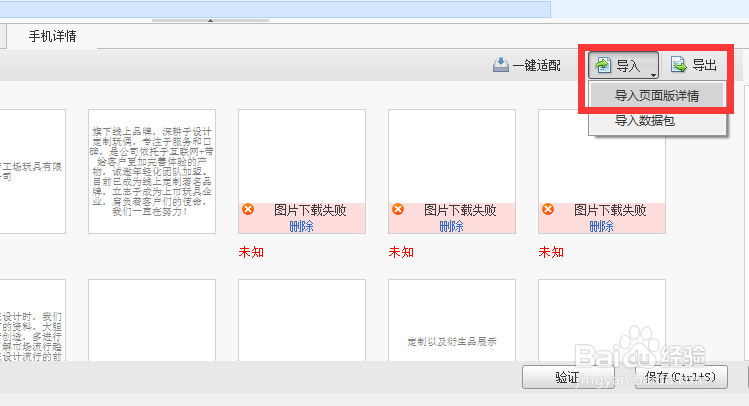Click 删除 link under first failed image

[301, 226]
